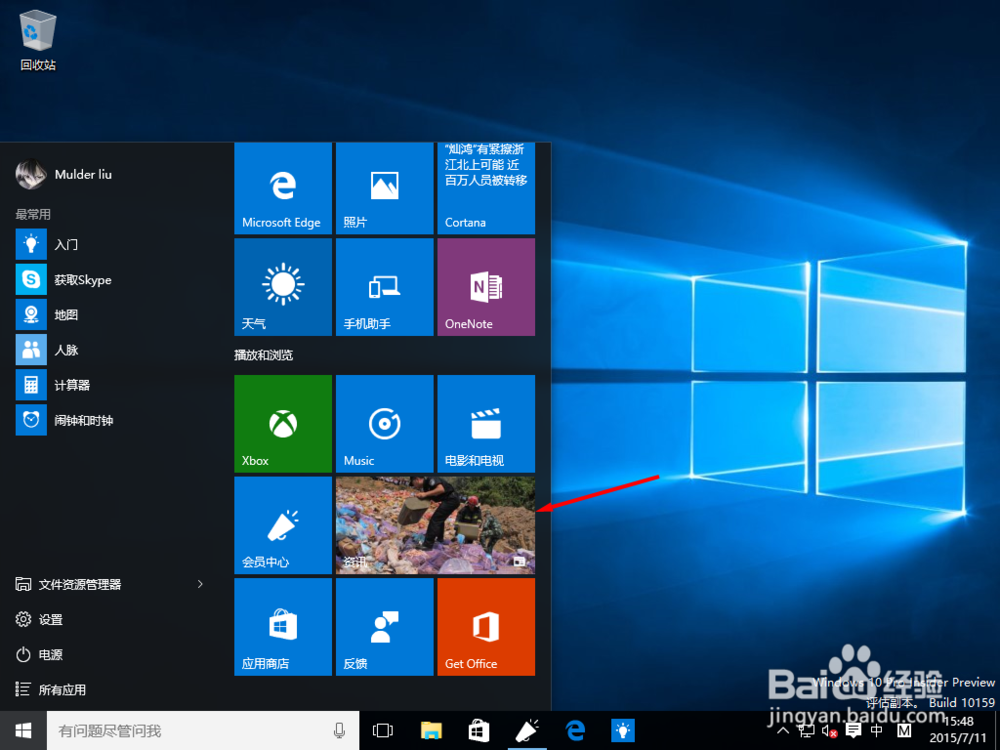Switch the 中 input language indicator
Image resolution: width=1000 pixels, height=750 pixels.
877,731
